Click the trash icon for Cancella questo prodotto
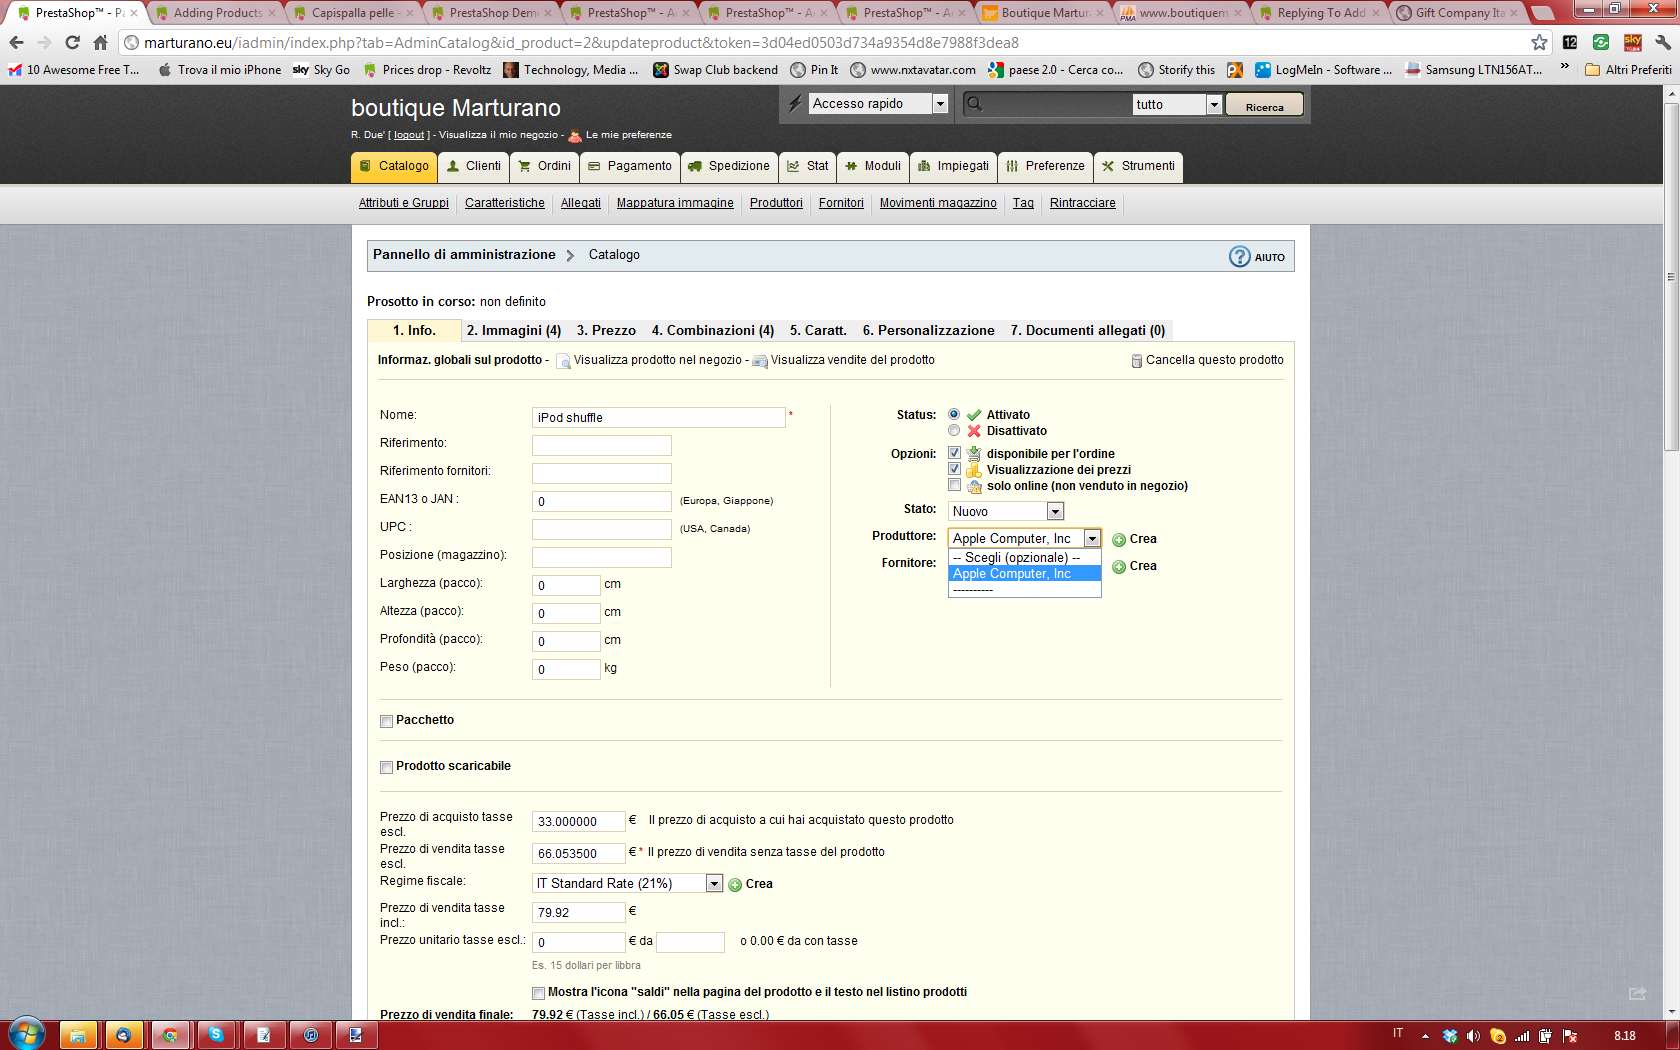 [x=1136, y=361]
